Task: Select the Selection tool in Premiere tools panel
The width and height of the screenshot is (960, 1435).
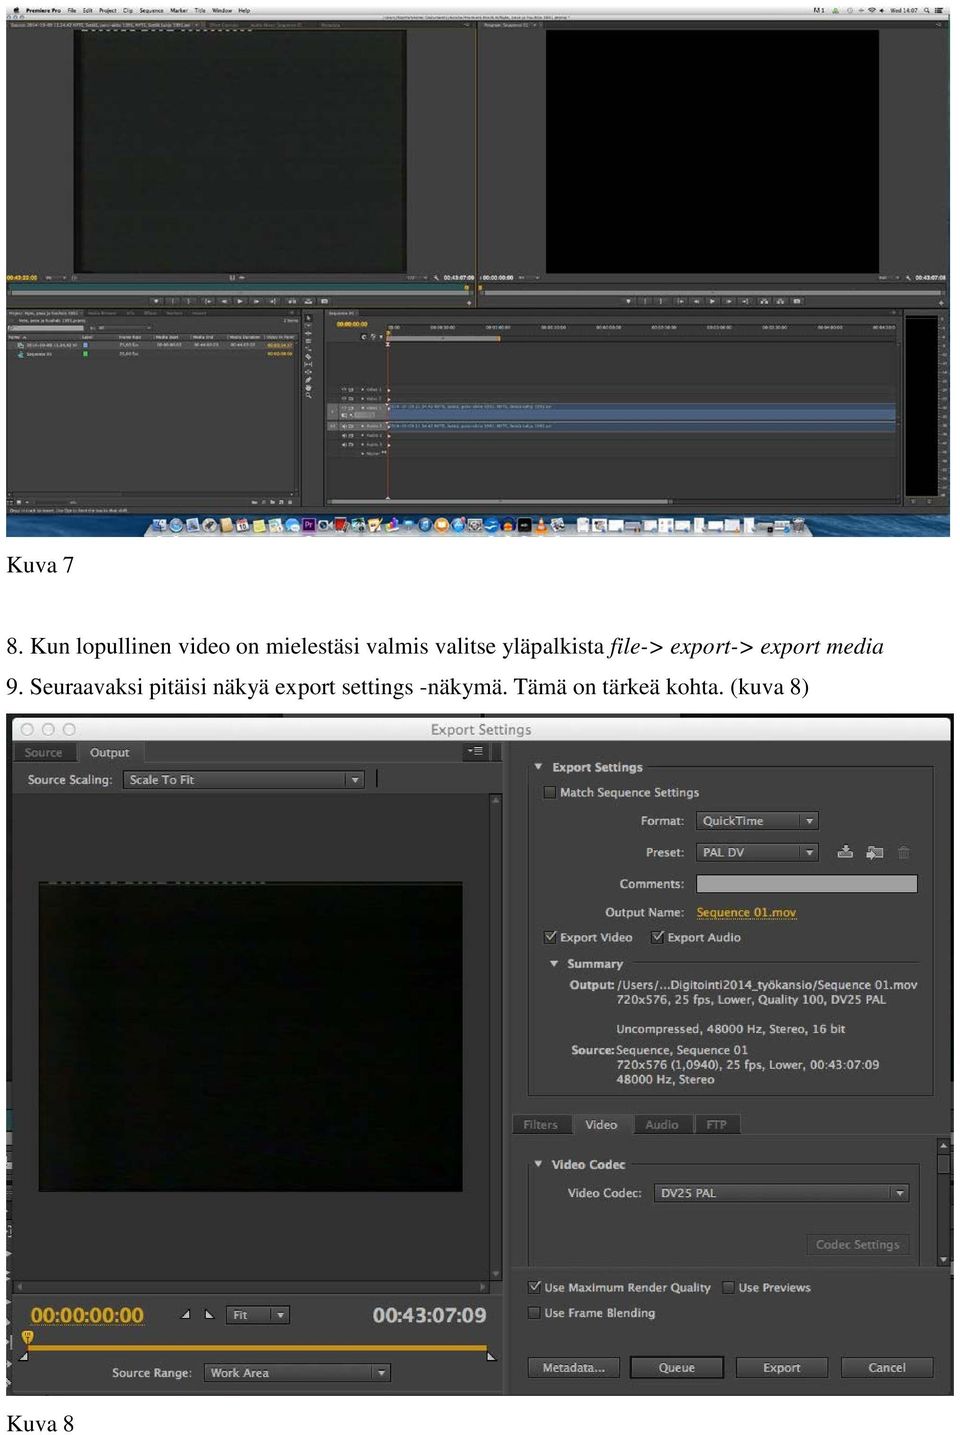Action: point(308,318)
